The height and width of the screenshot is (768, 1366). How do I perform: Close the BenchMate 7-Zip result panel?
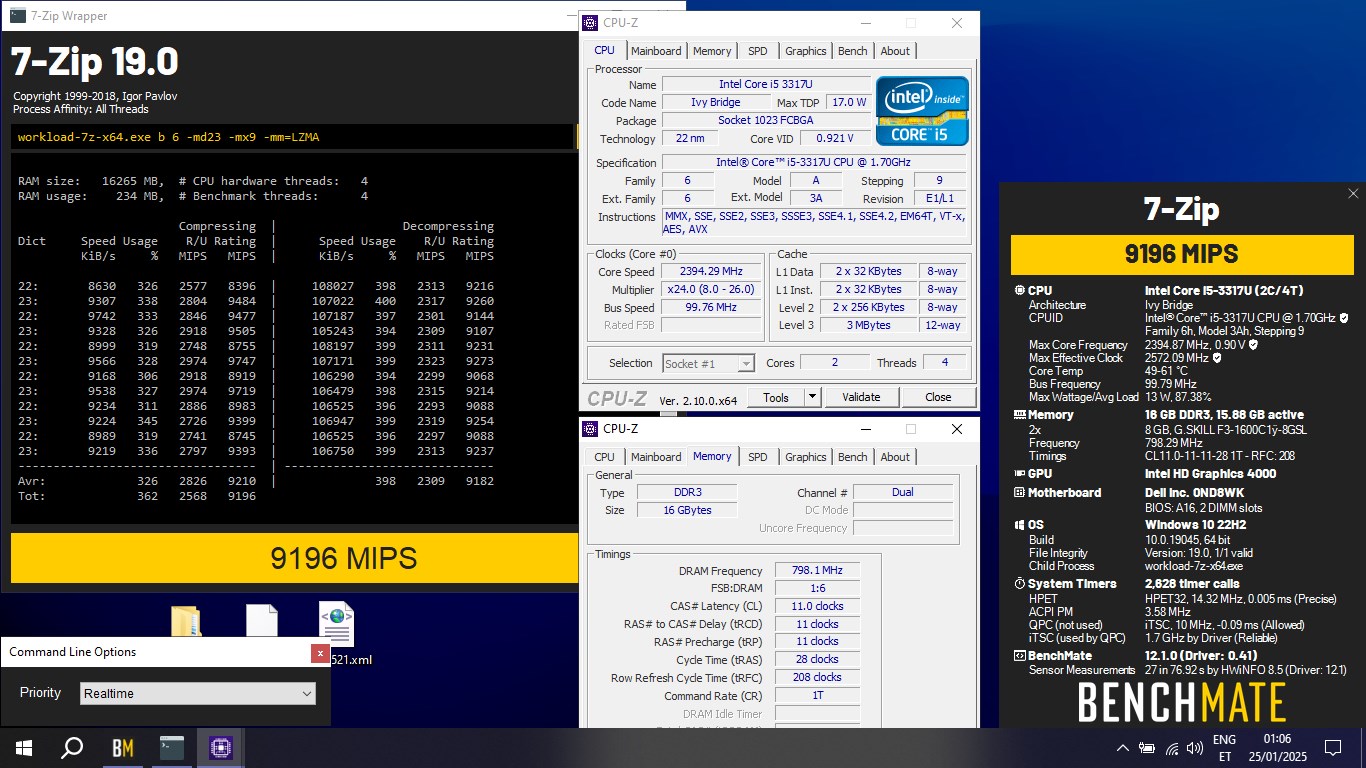point(1353,194)
